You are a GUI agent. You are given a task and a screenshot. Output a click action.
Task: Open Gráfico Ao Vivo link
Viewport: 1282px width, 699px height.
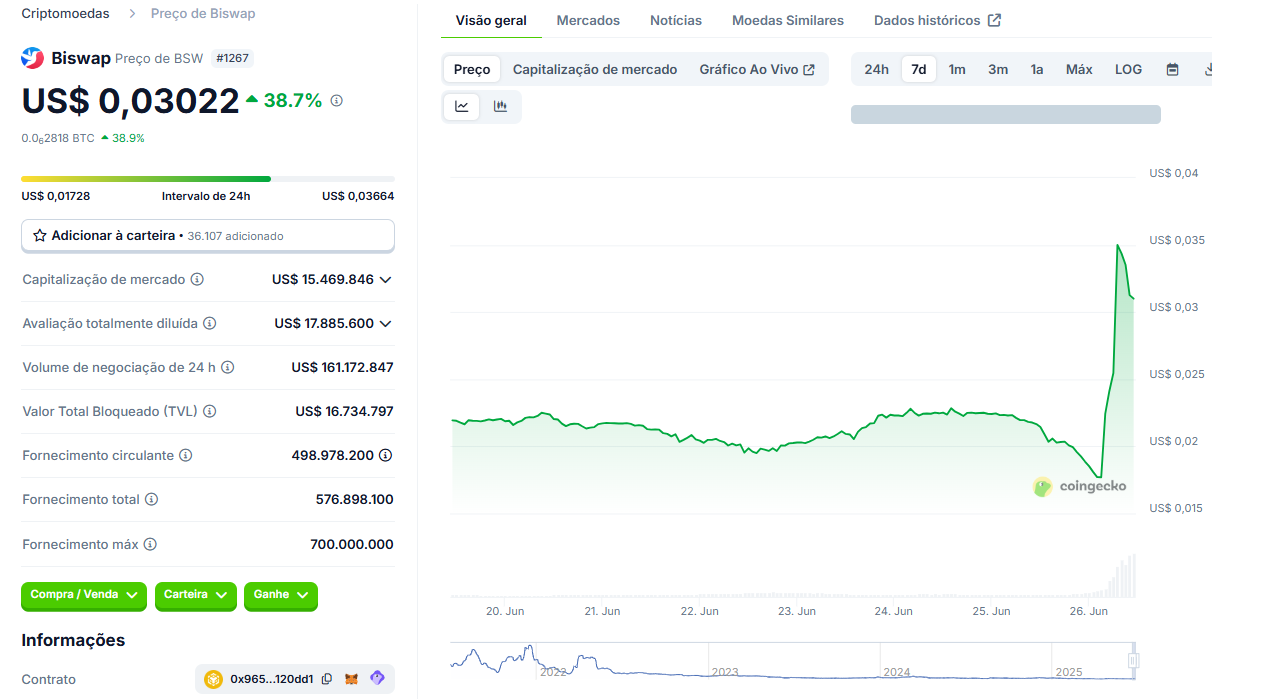pos(757,69)
